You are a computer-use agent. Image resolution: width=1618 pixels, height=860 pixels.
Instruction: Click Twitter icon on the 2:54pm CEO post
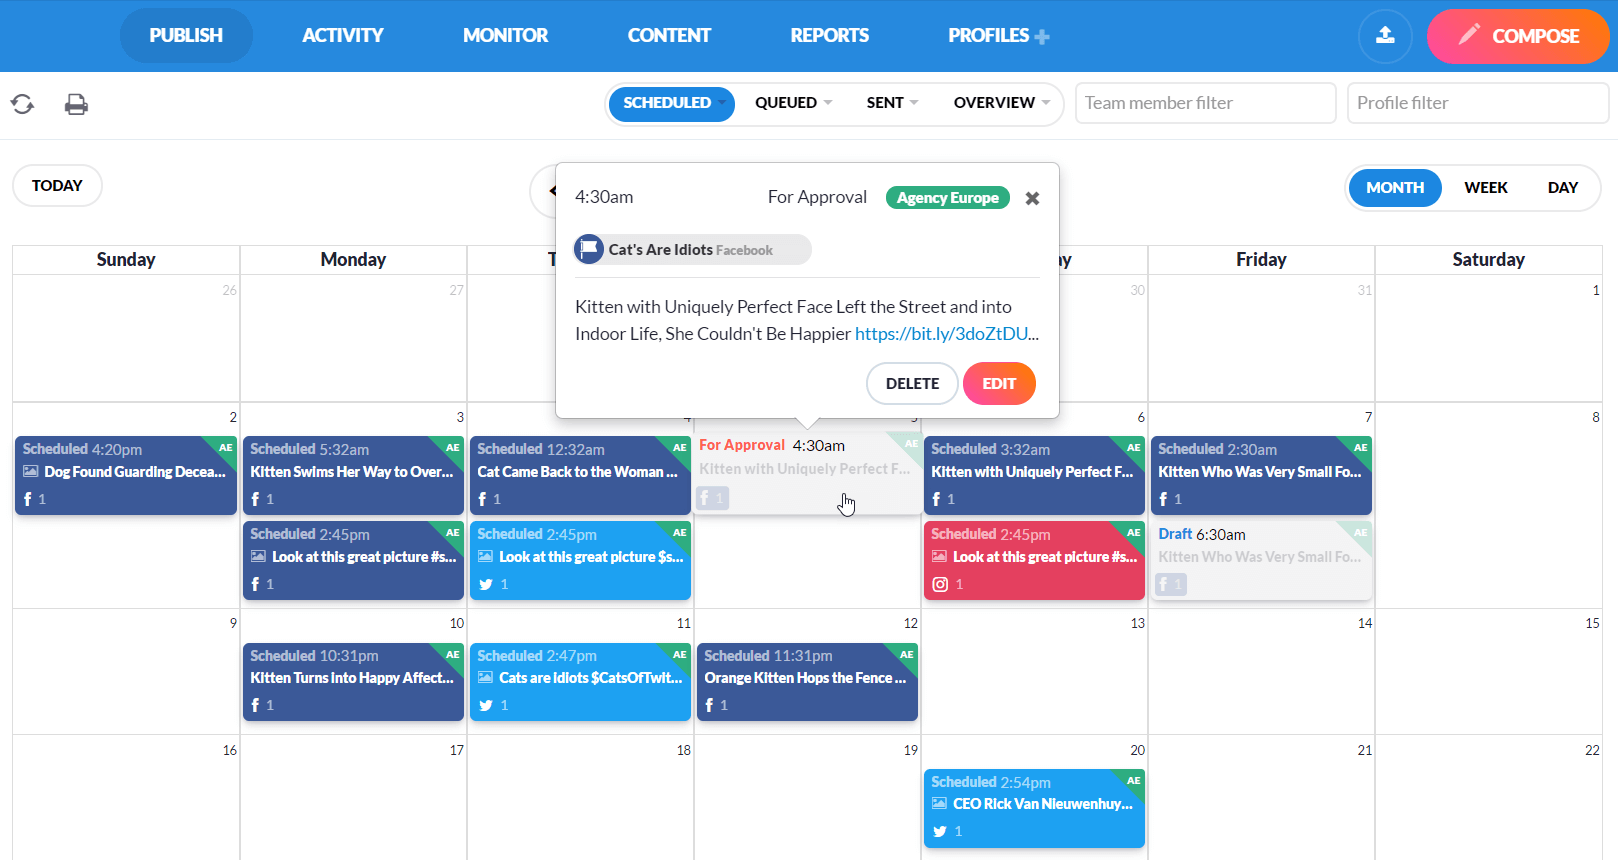[x=940, y=831]
